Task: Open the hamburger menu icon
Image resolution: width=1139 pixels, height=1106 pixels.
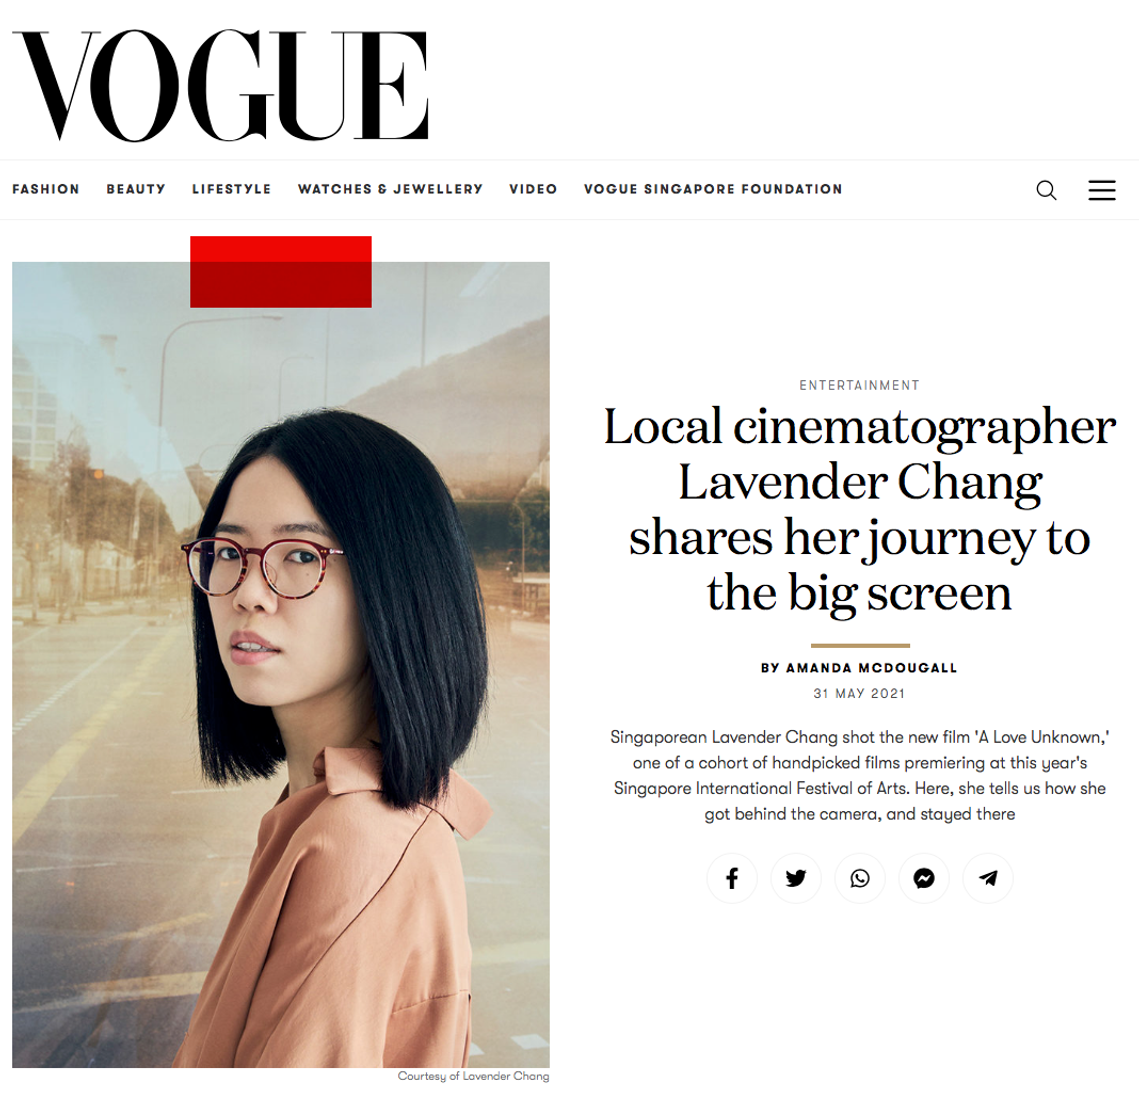Action: (x=1101, y=190)
